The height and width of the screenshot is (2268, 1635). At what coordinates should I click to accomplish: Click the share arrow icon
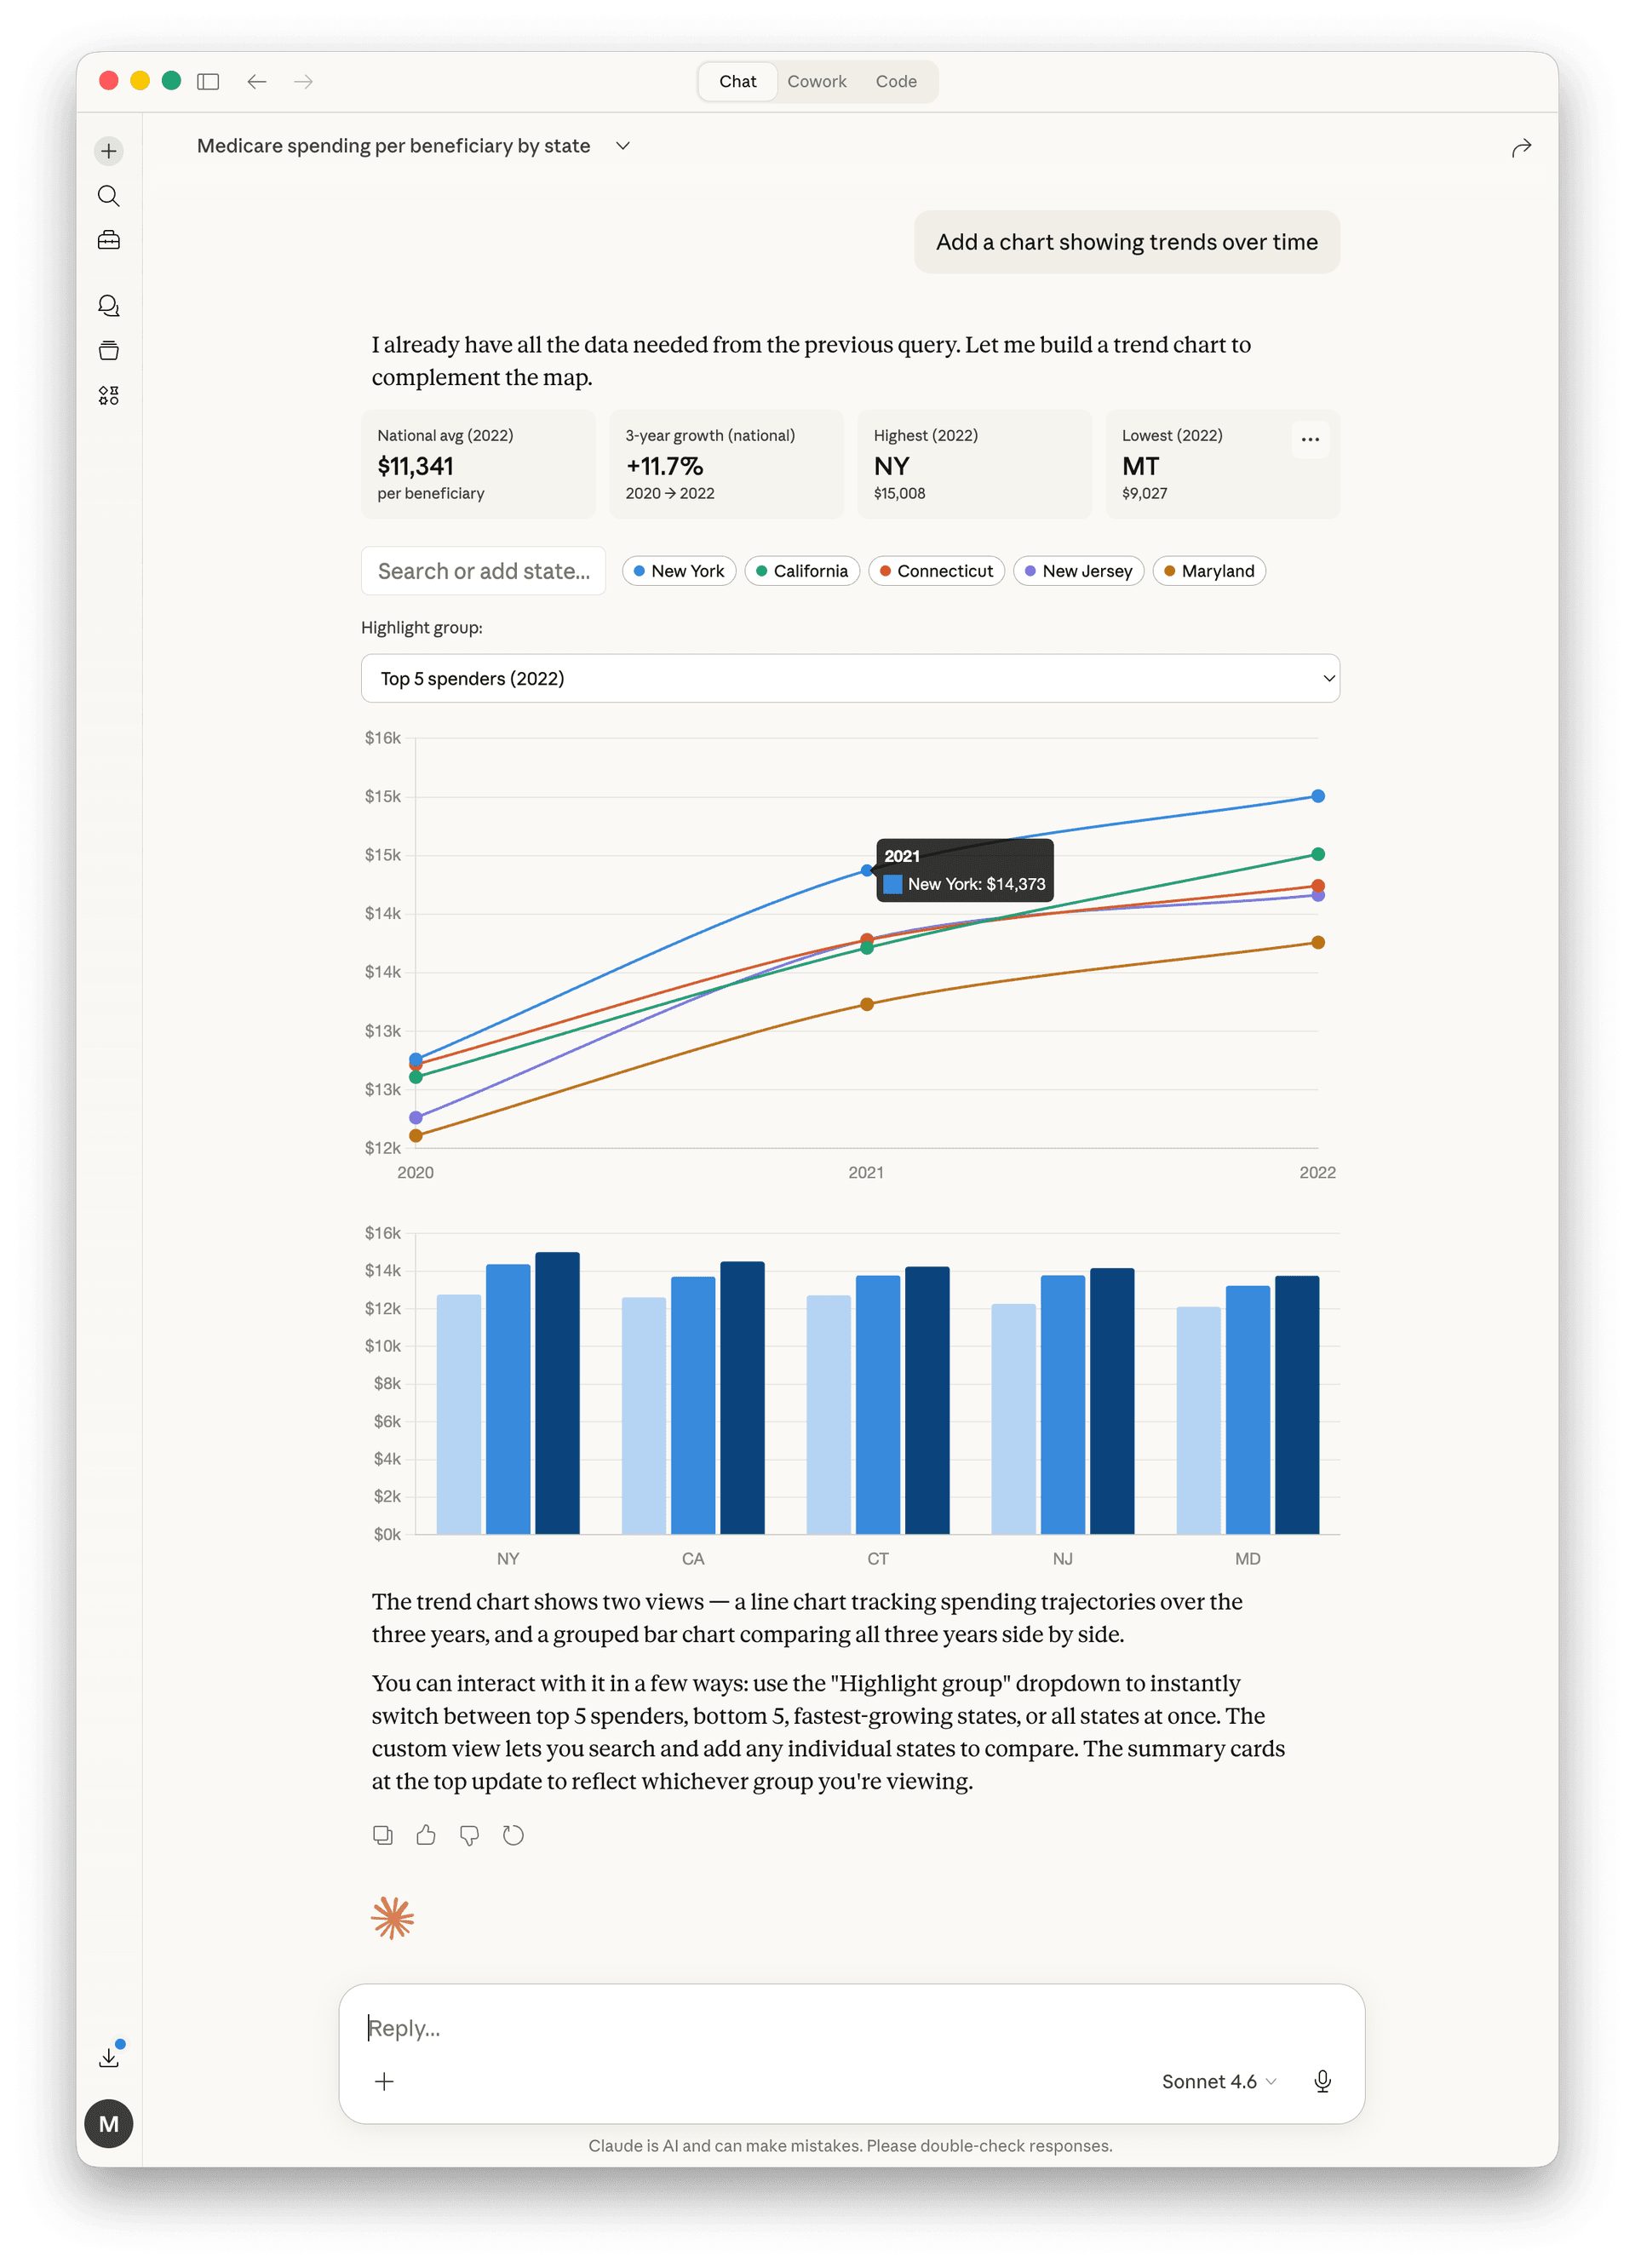pyautogui.click(x=1521, y=148)
